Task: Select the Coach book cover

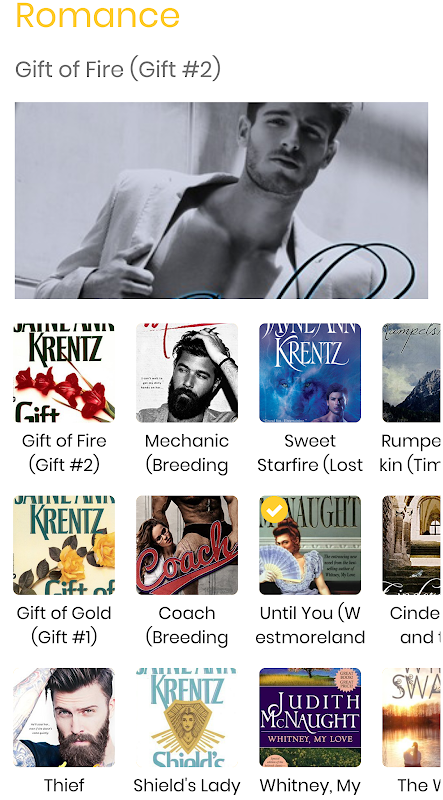Action: (187, 545)
